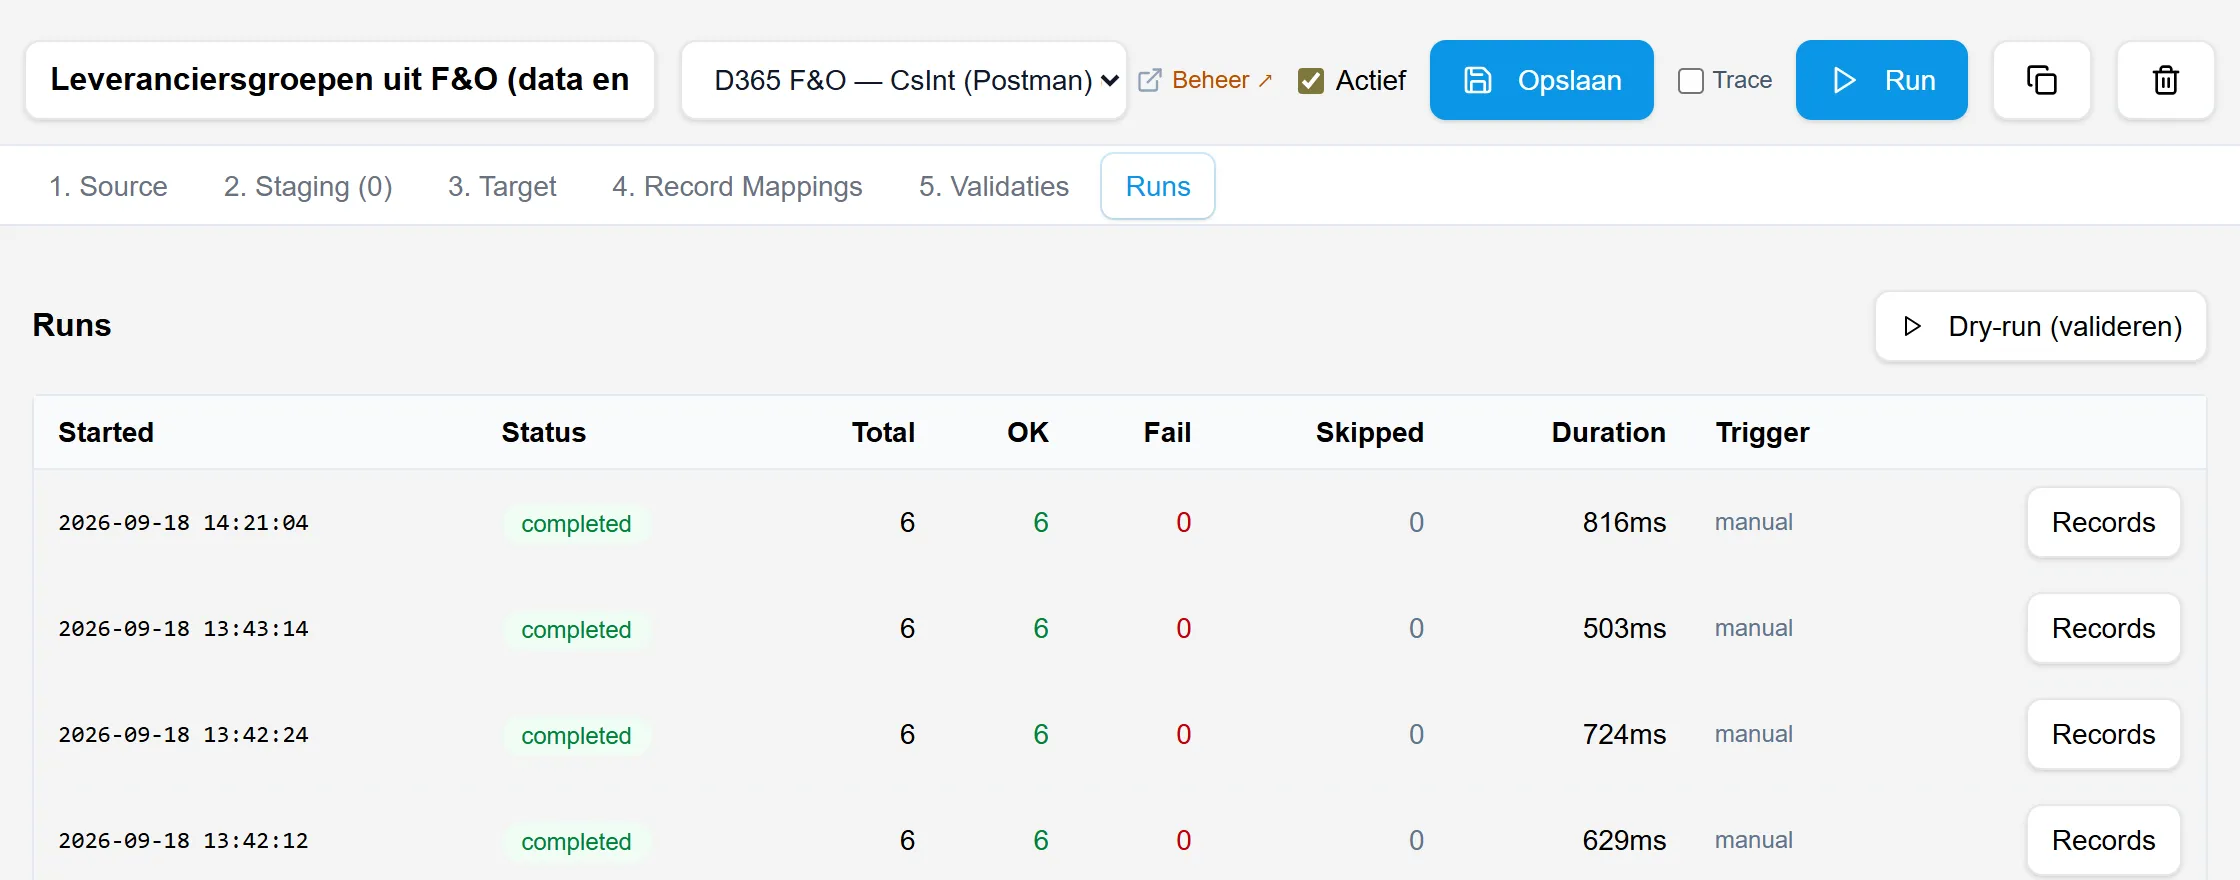Save with the Opslaan button
The image size is (2240, 880).
[x=1541, y=80]
